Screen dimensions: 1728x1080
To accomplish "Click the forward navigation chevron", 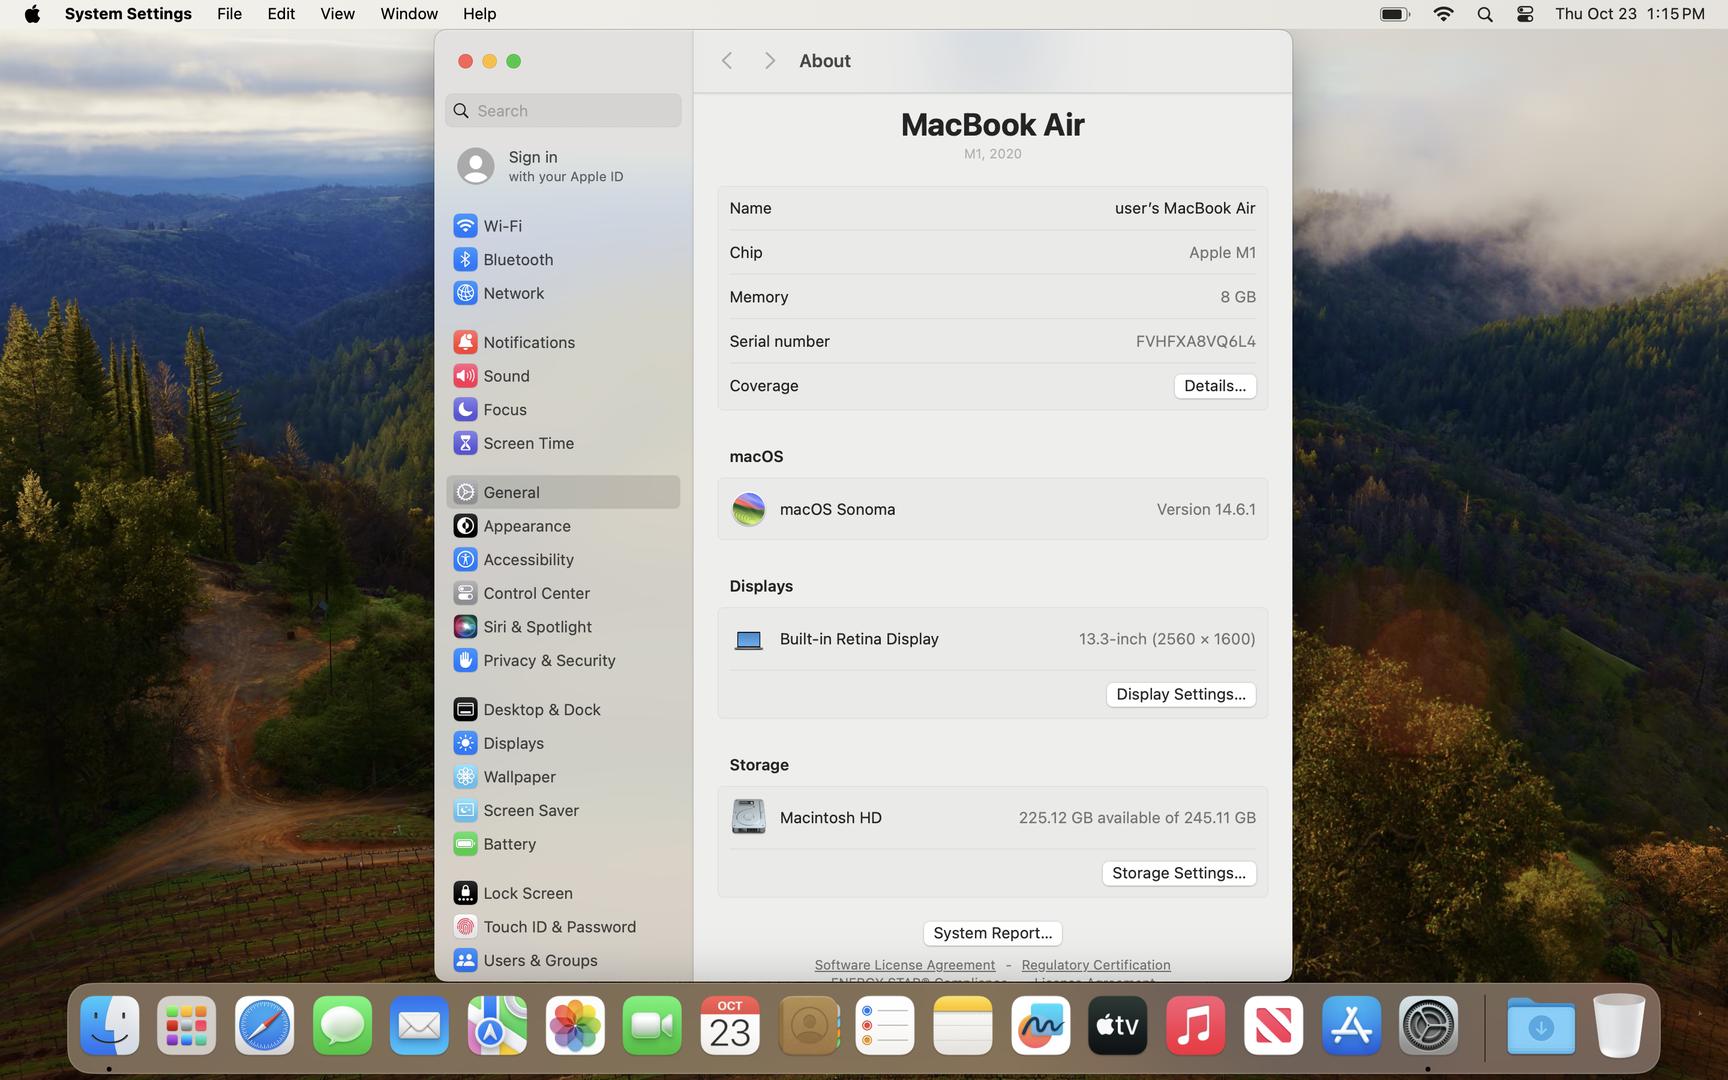I will tap(769, 61).
